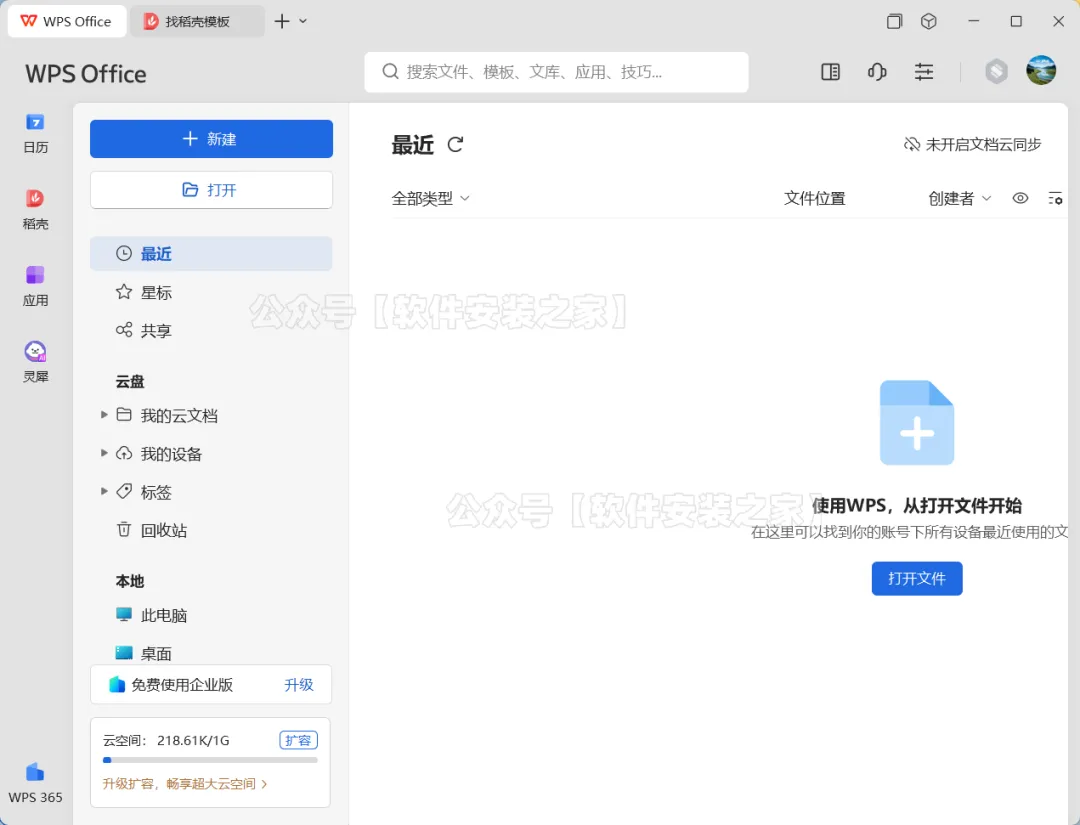
Task: Click the 打开 button
Action: point(211,190)
